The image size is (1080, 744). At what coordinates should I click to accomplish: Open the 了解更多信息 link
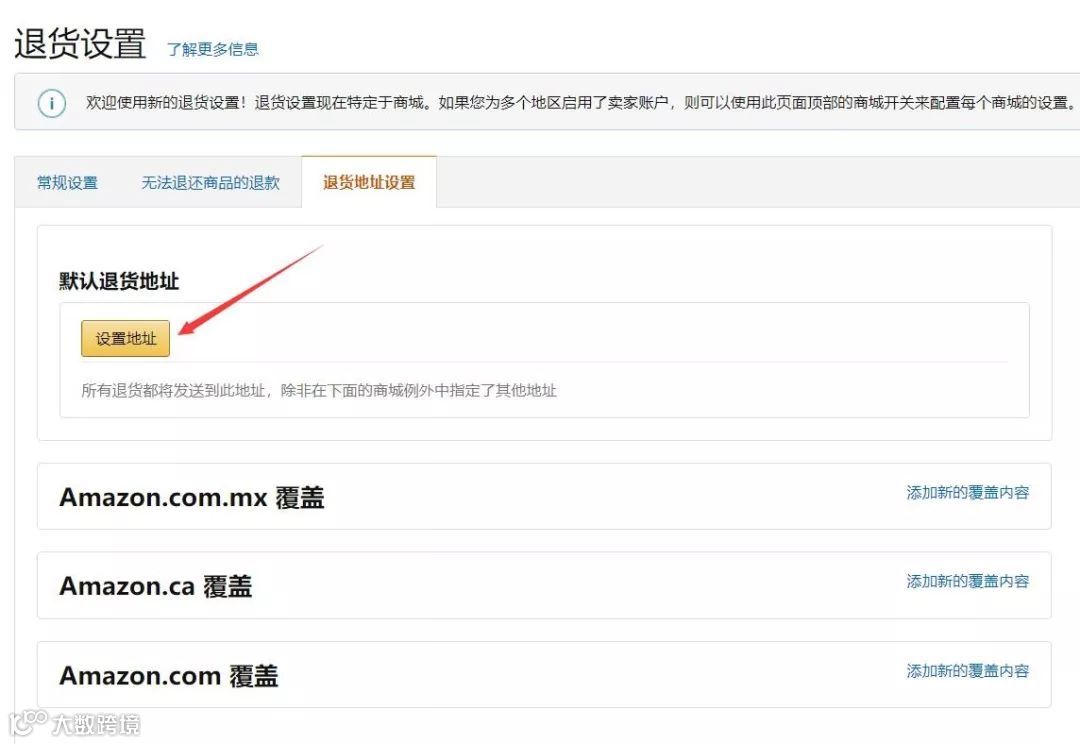click(213, 47)
